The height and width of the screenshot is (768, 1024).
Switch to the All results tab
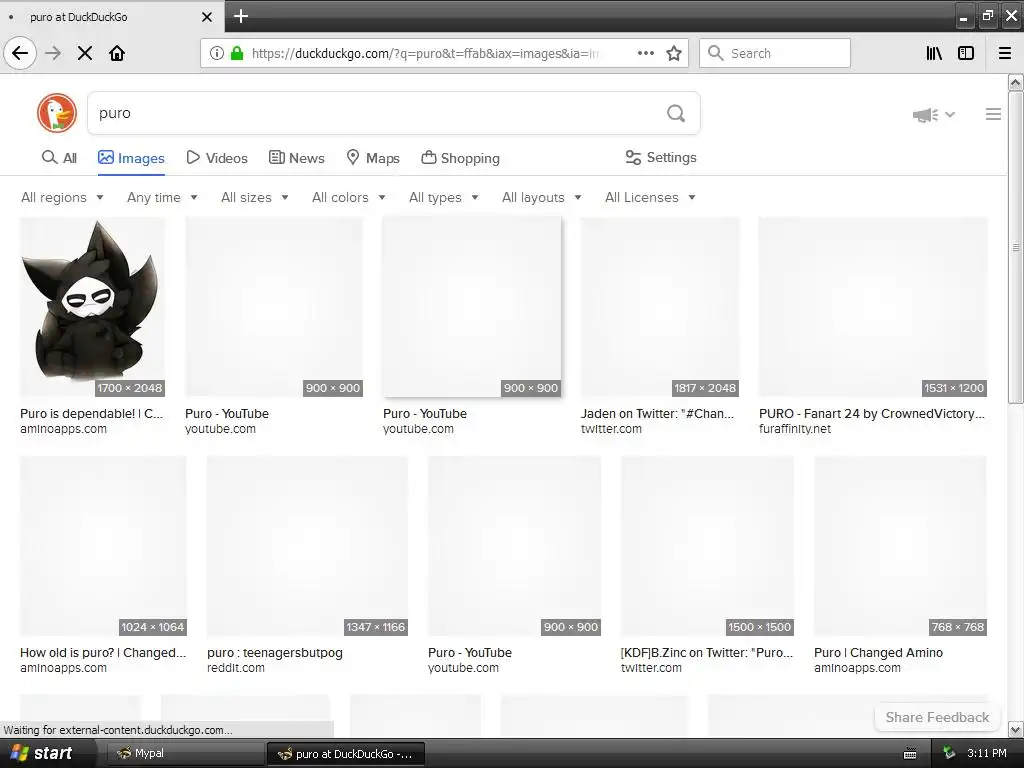pos(59,158)
